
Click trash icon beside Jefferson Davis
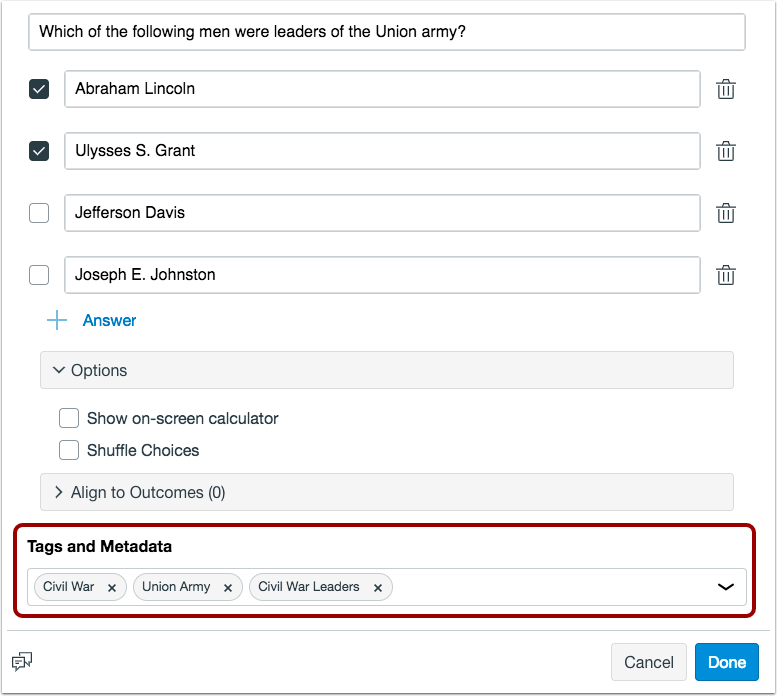726,213
